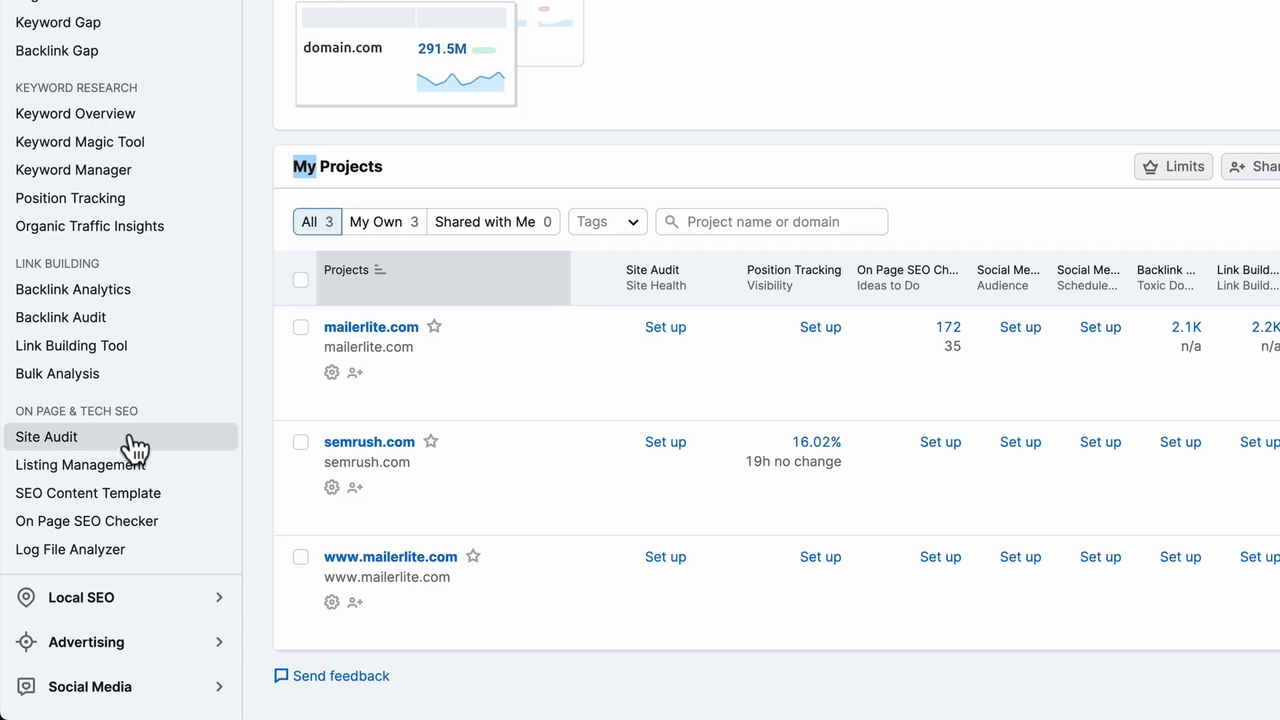This screenshot has height=720, width=1280.
Task: Open mailerlite.com 2.1K backlink audit value
Action: [x=1186, y=327]
